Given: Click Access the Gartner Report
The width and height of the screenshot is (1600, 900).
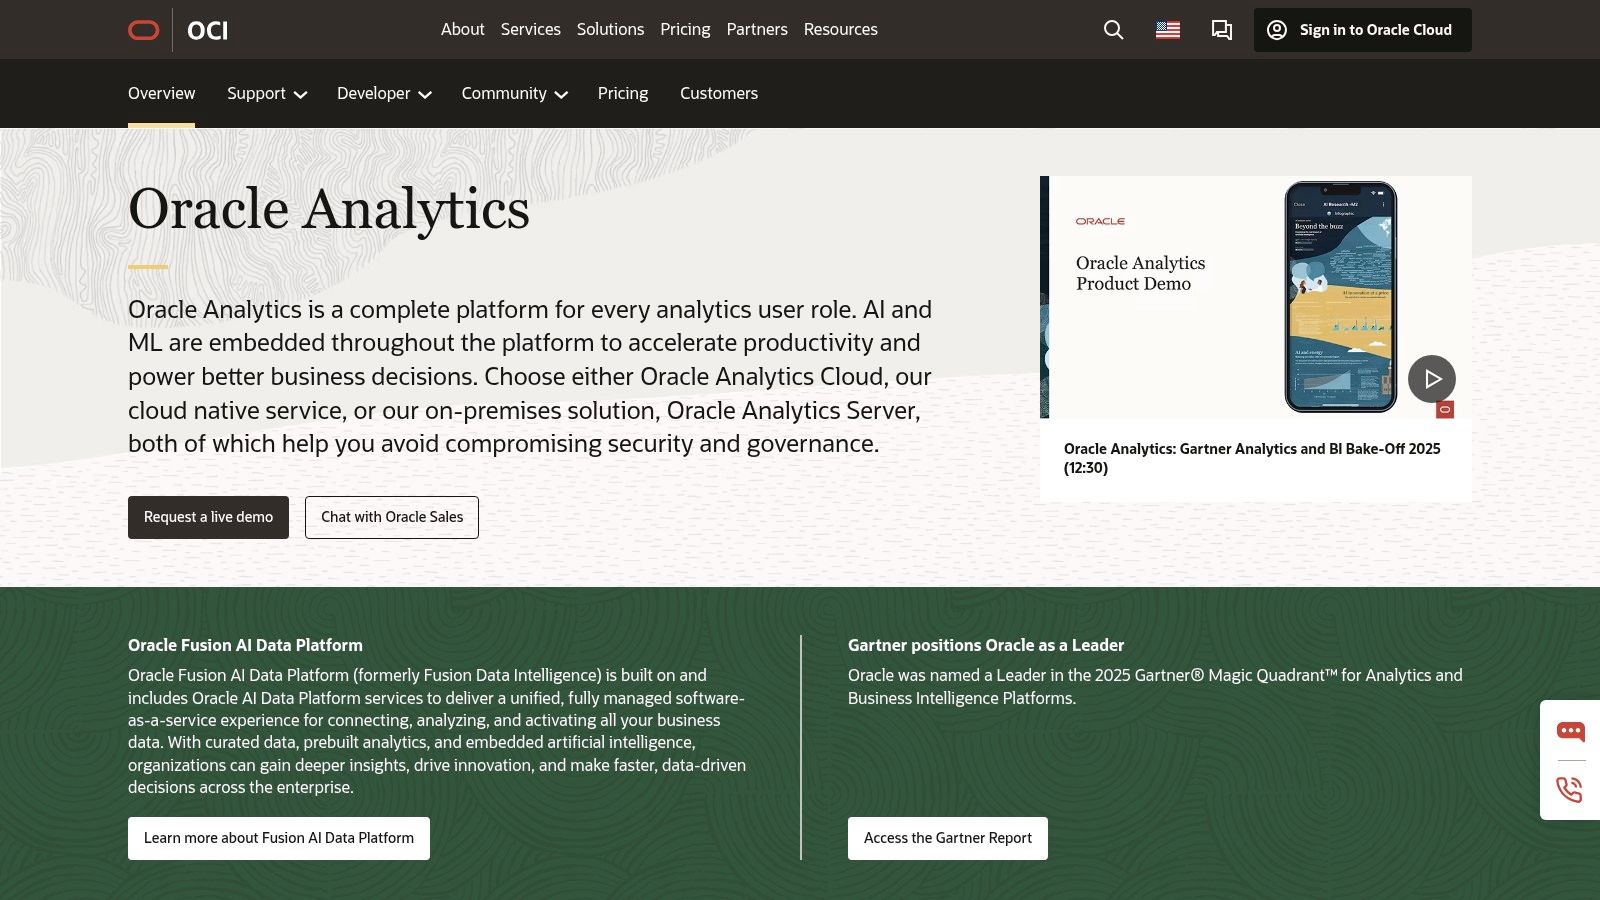Looking at the screenshot, I should tap(947, 838).
